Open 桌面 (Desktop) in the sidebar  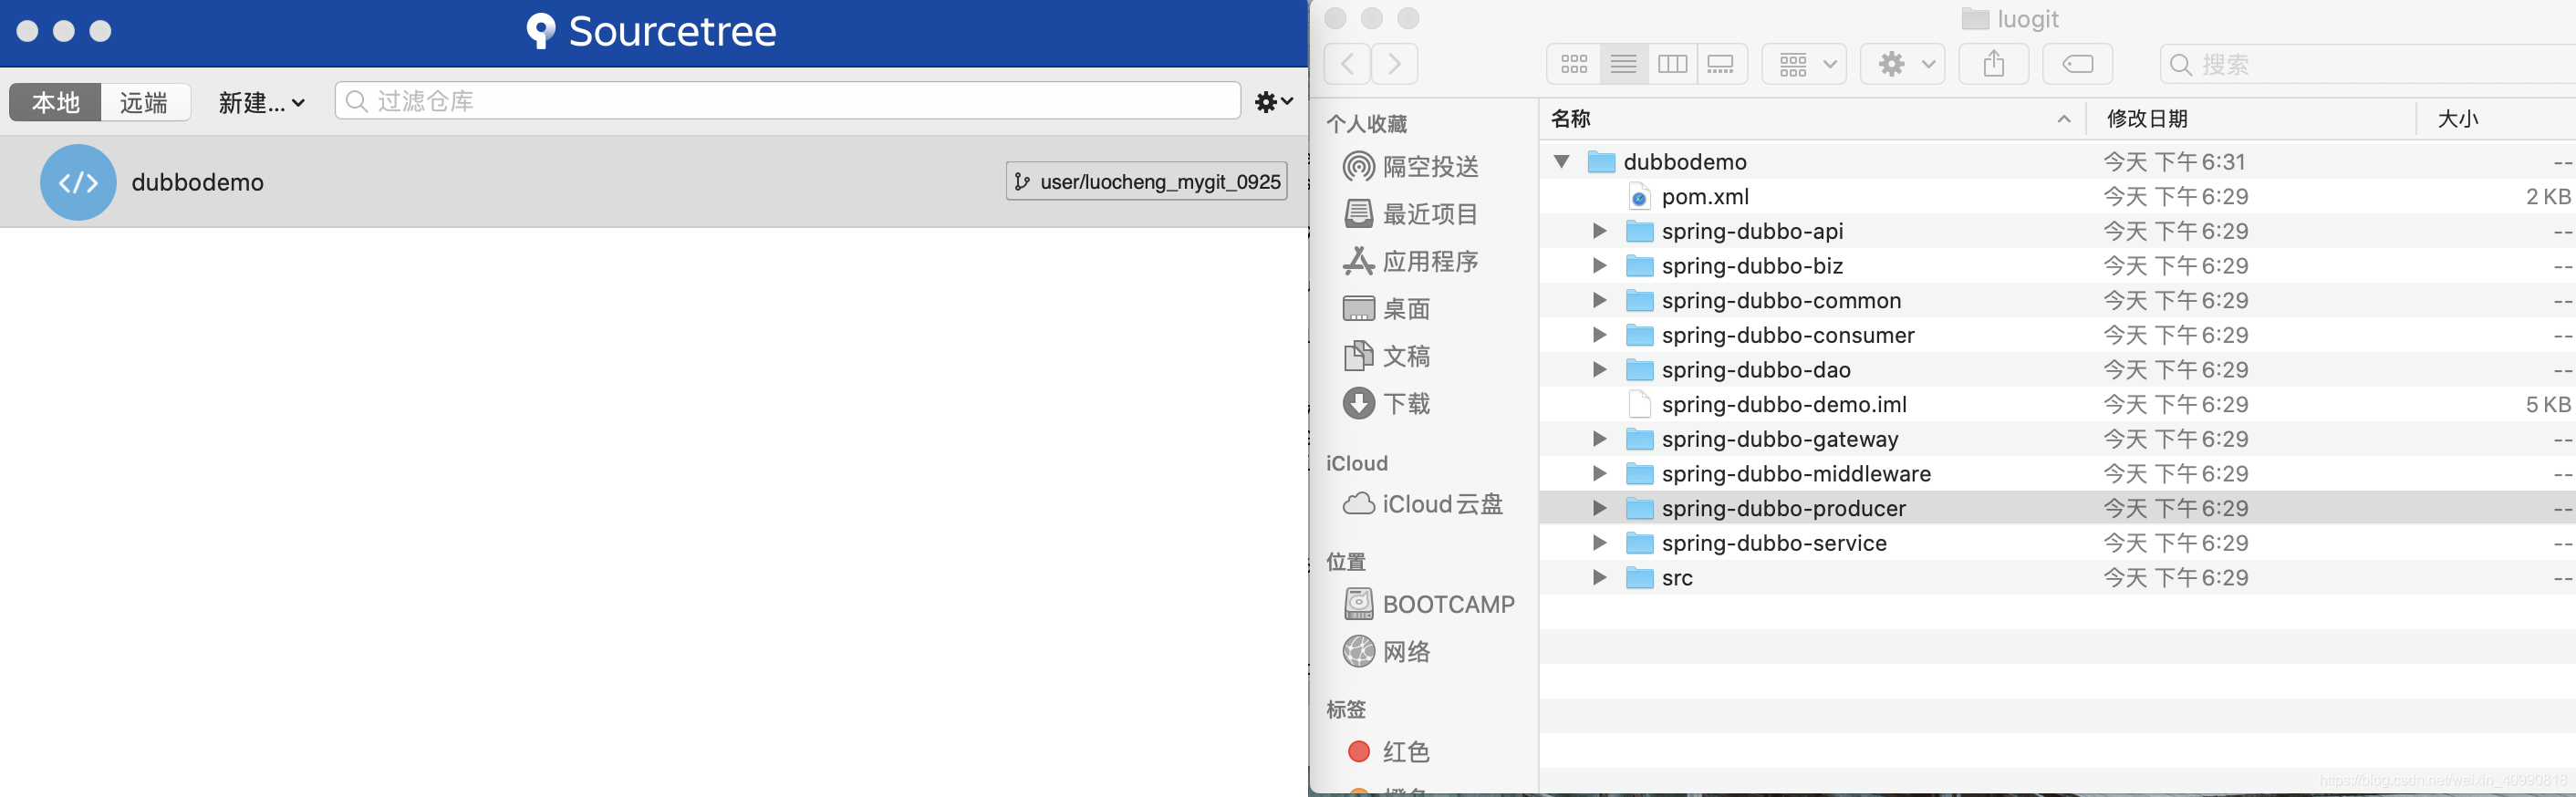tap(1387, 308)
